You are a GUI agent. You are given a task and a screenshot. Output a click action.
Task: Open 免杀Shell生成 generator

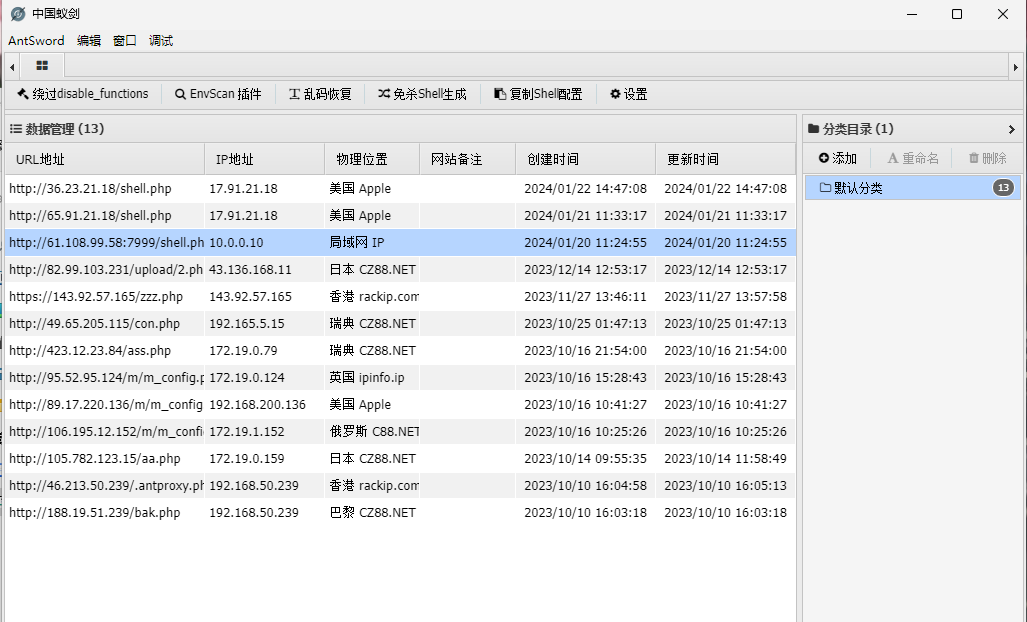click(x=422, y=94)
